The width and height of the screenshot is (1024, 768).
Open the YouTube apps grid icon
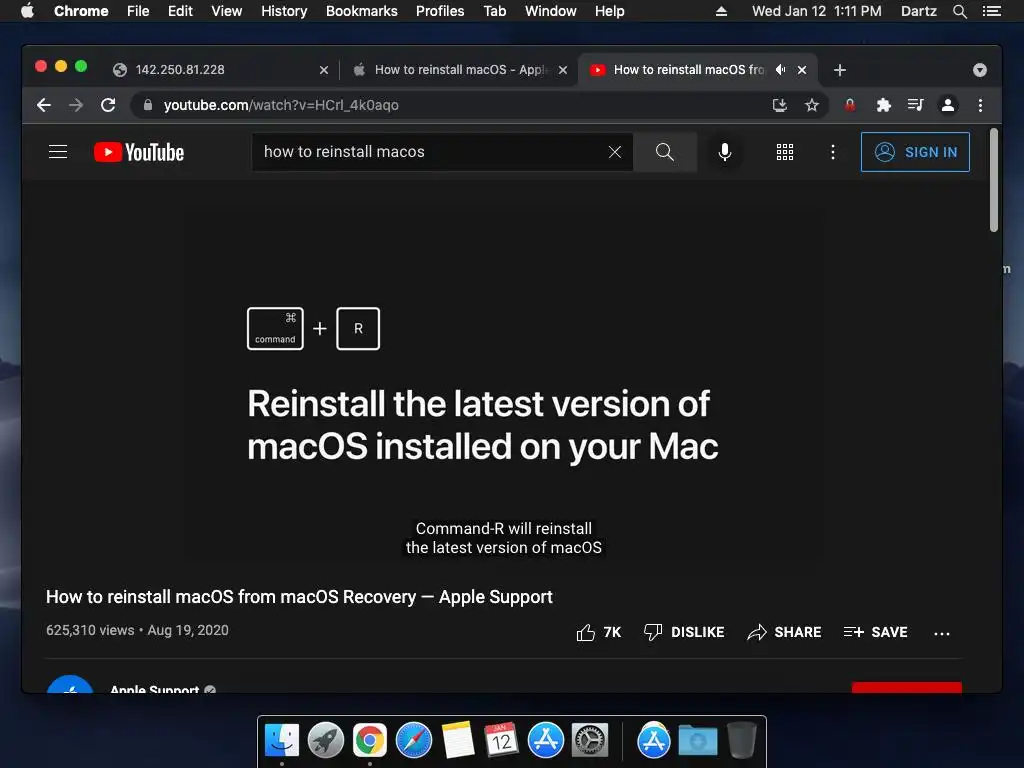(784, 152)
